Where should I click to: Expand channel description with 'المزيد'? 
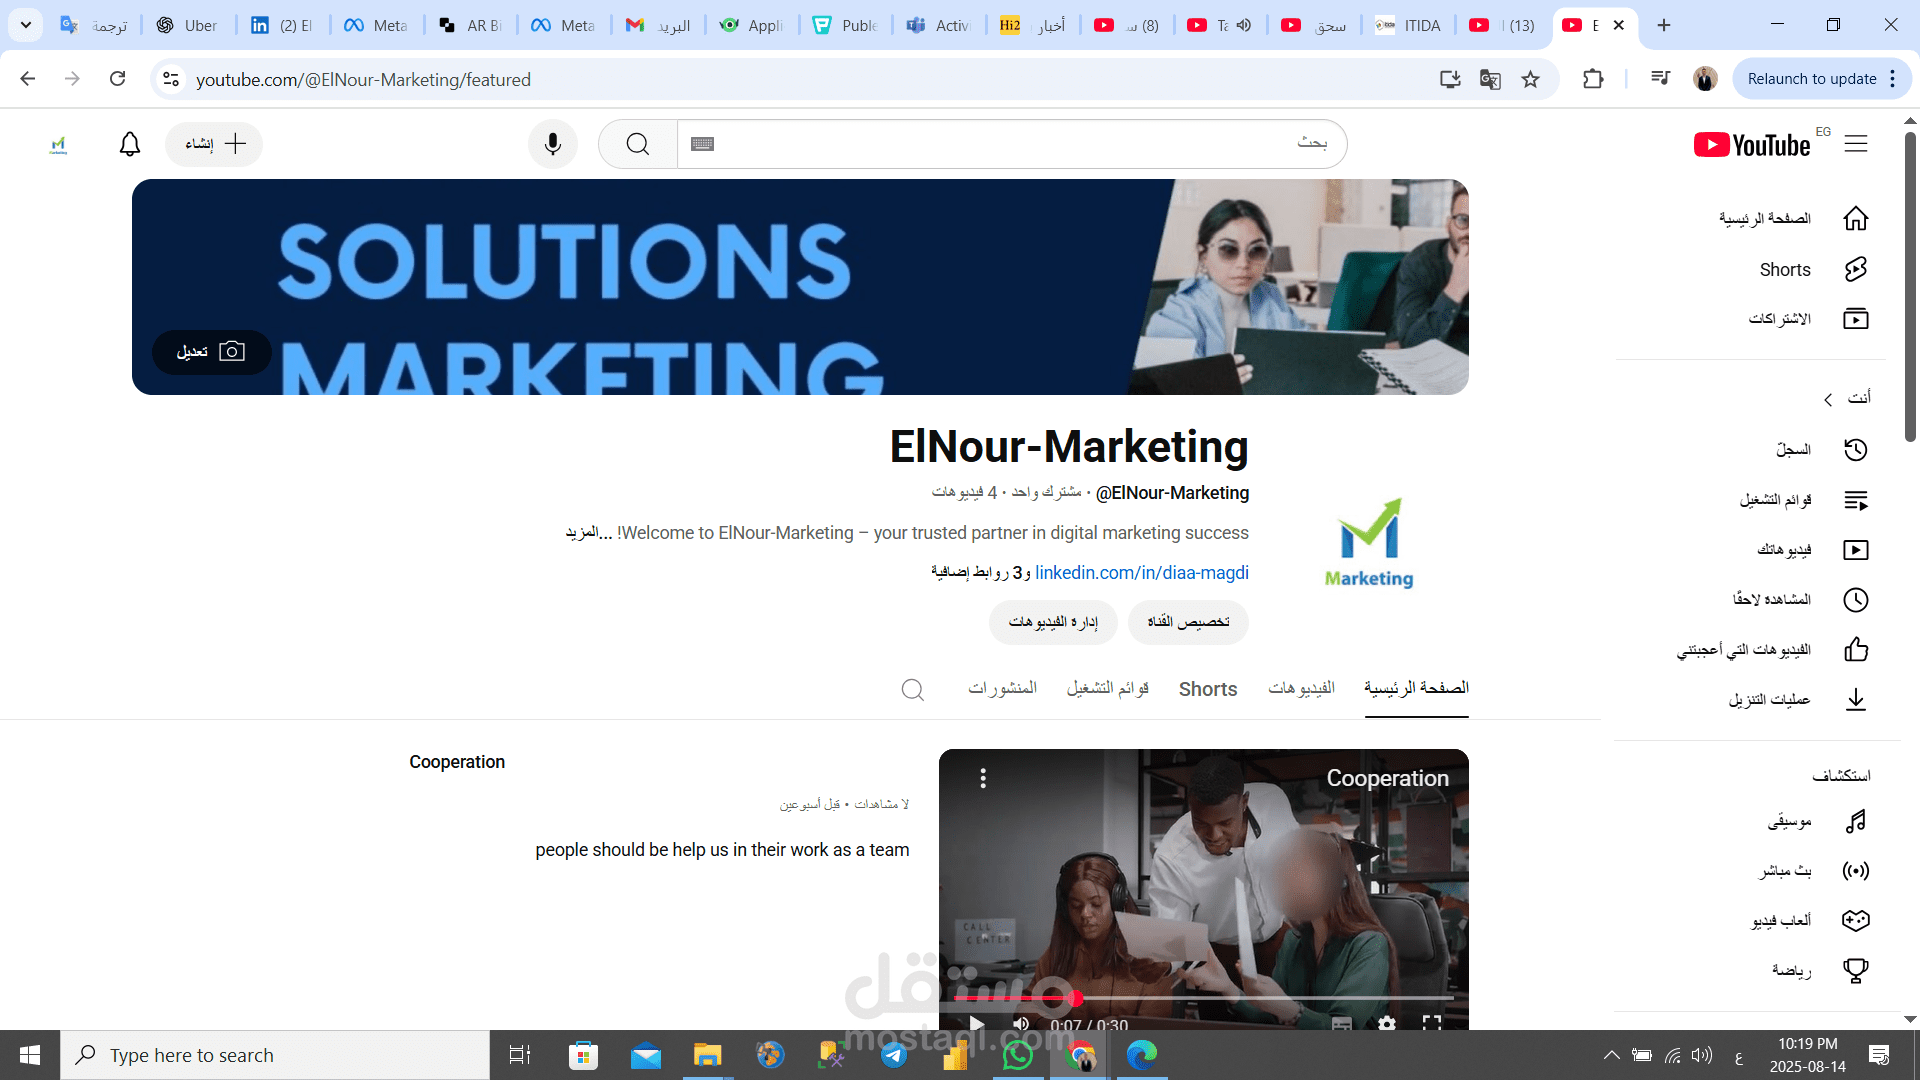click(x=589, y=533)
